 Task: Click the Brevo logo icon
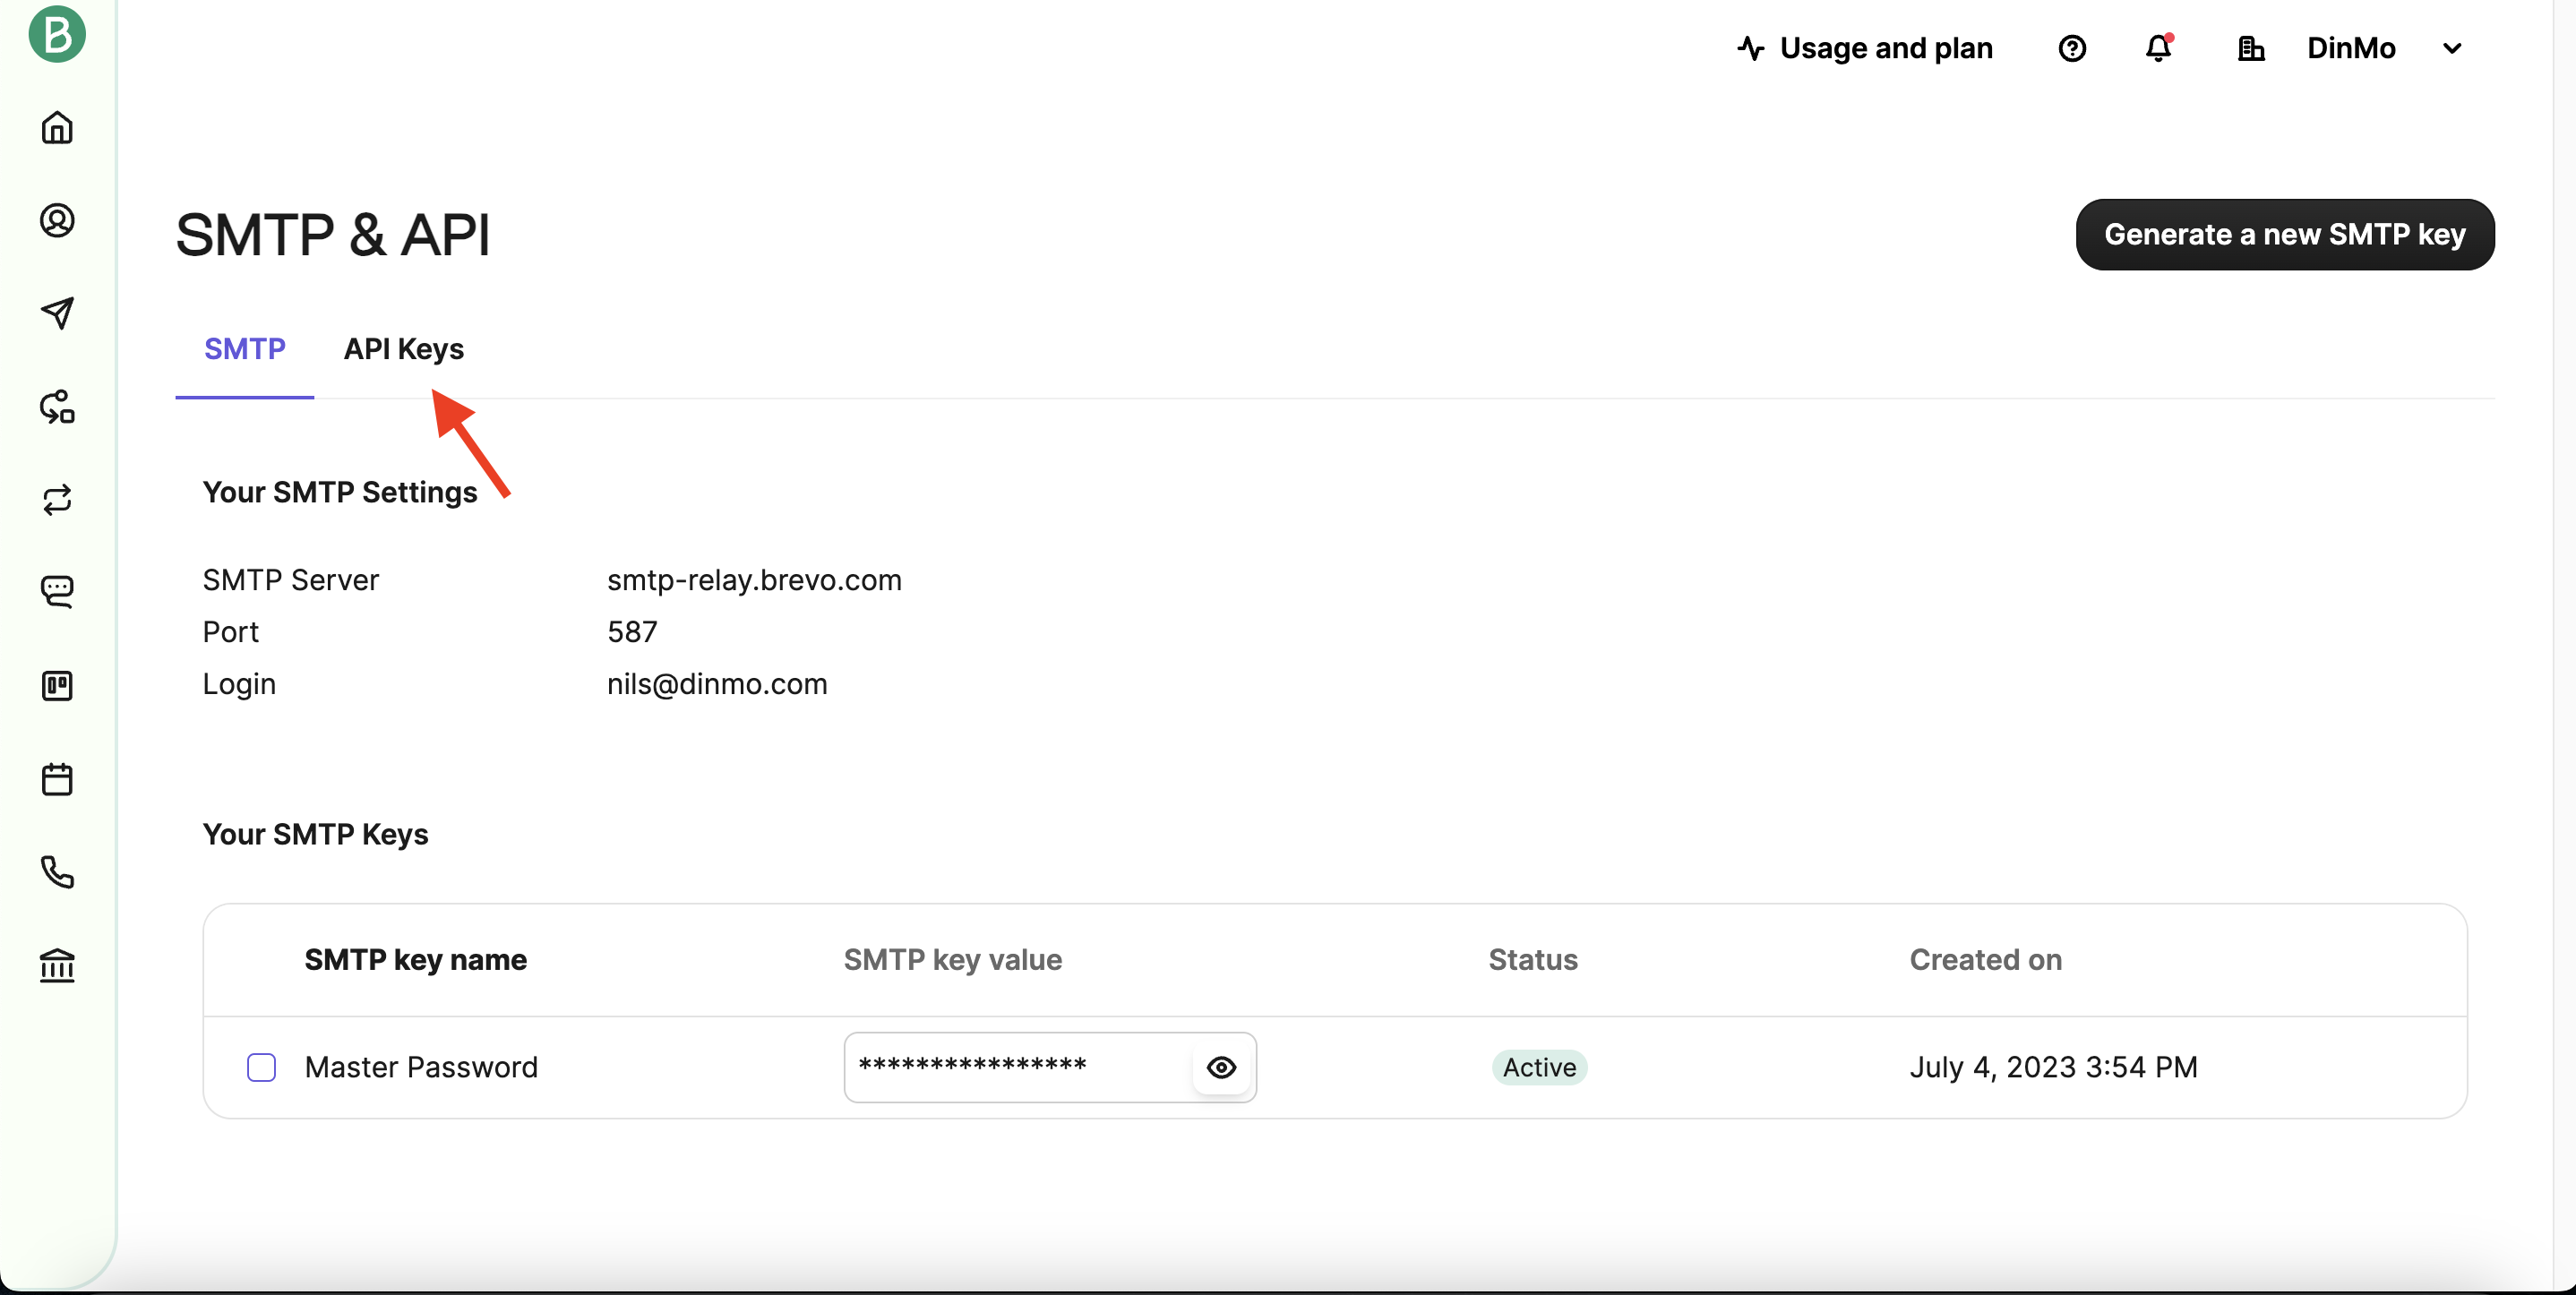coord(57,34)
